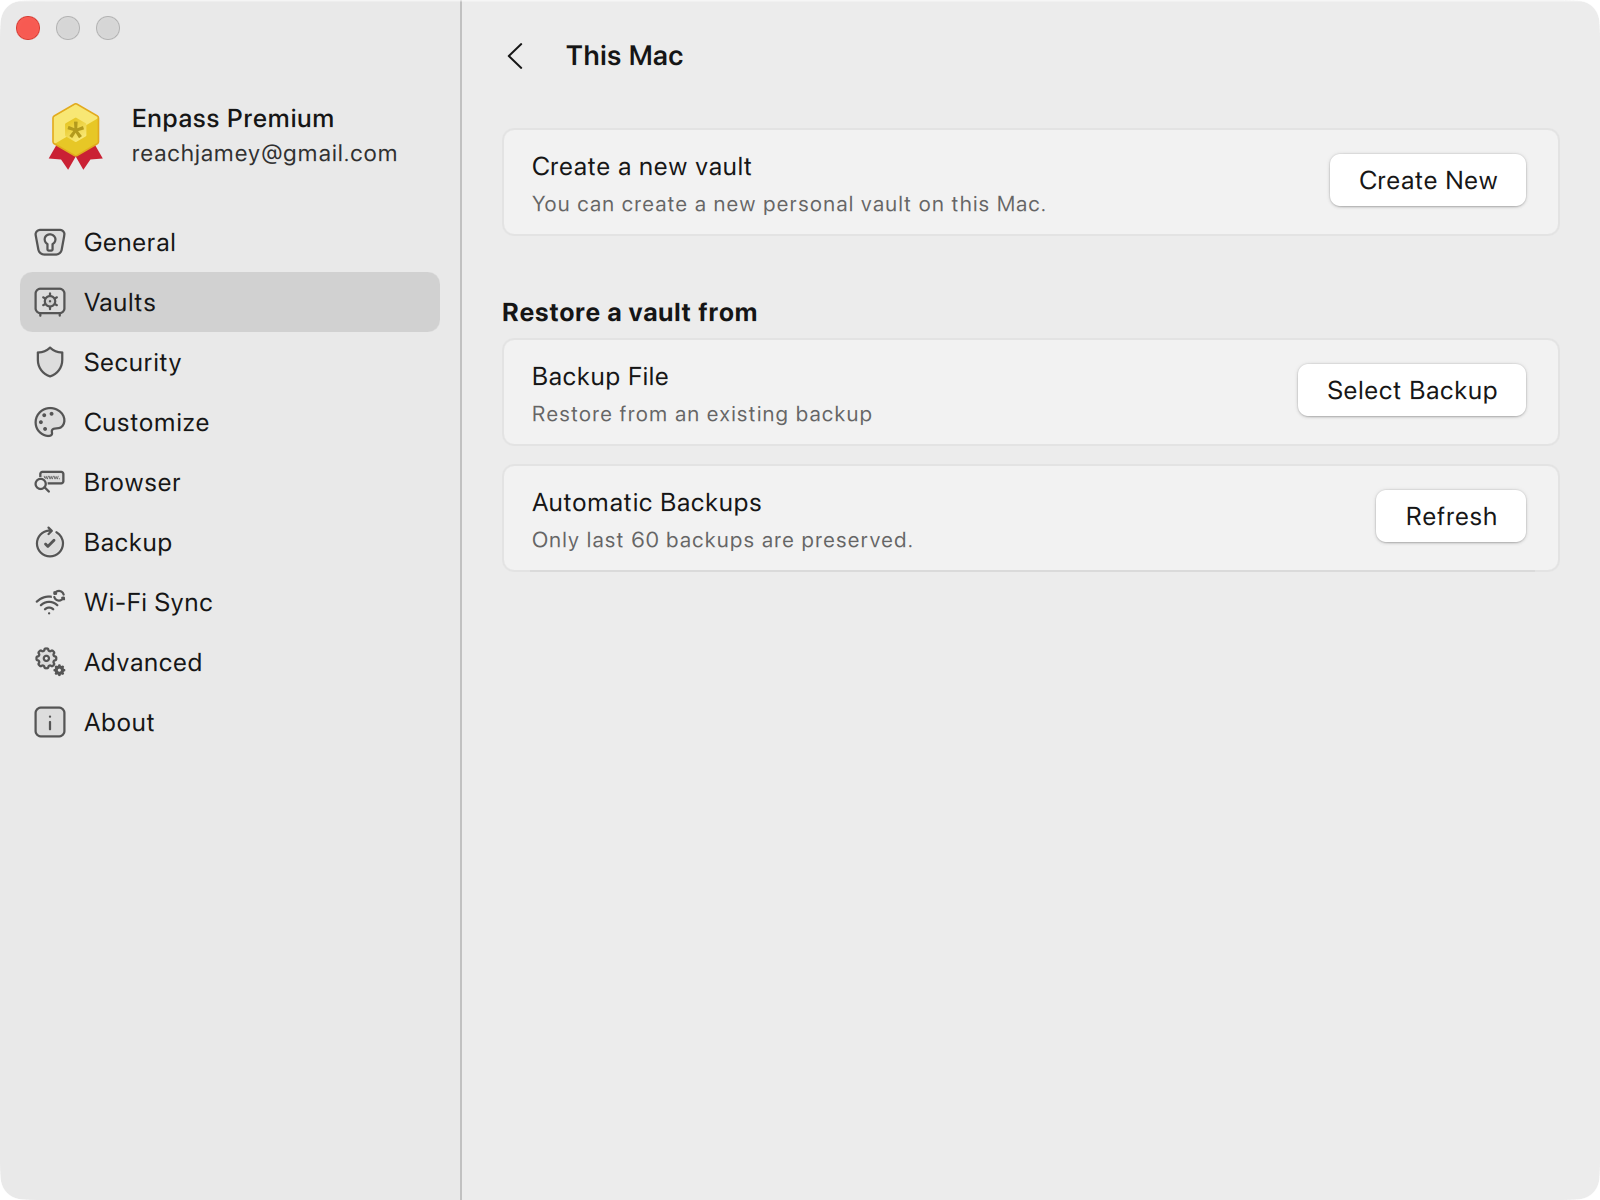The height and width of the screenshot is (1200, 1600).
Task: Open the General settings section
Action: pos(230,242)
